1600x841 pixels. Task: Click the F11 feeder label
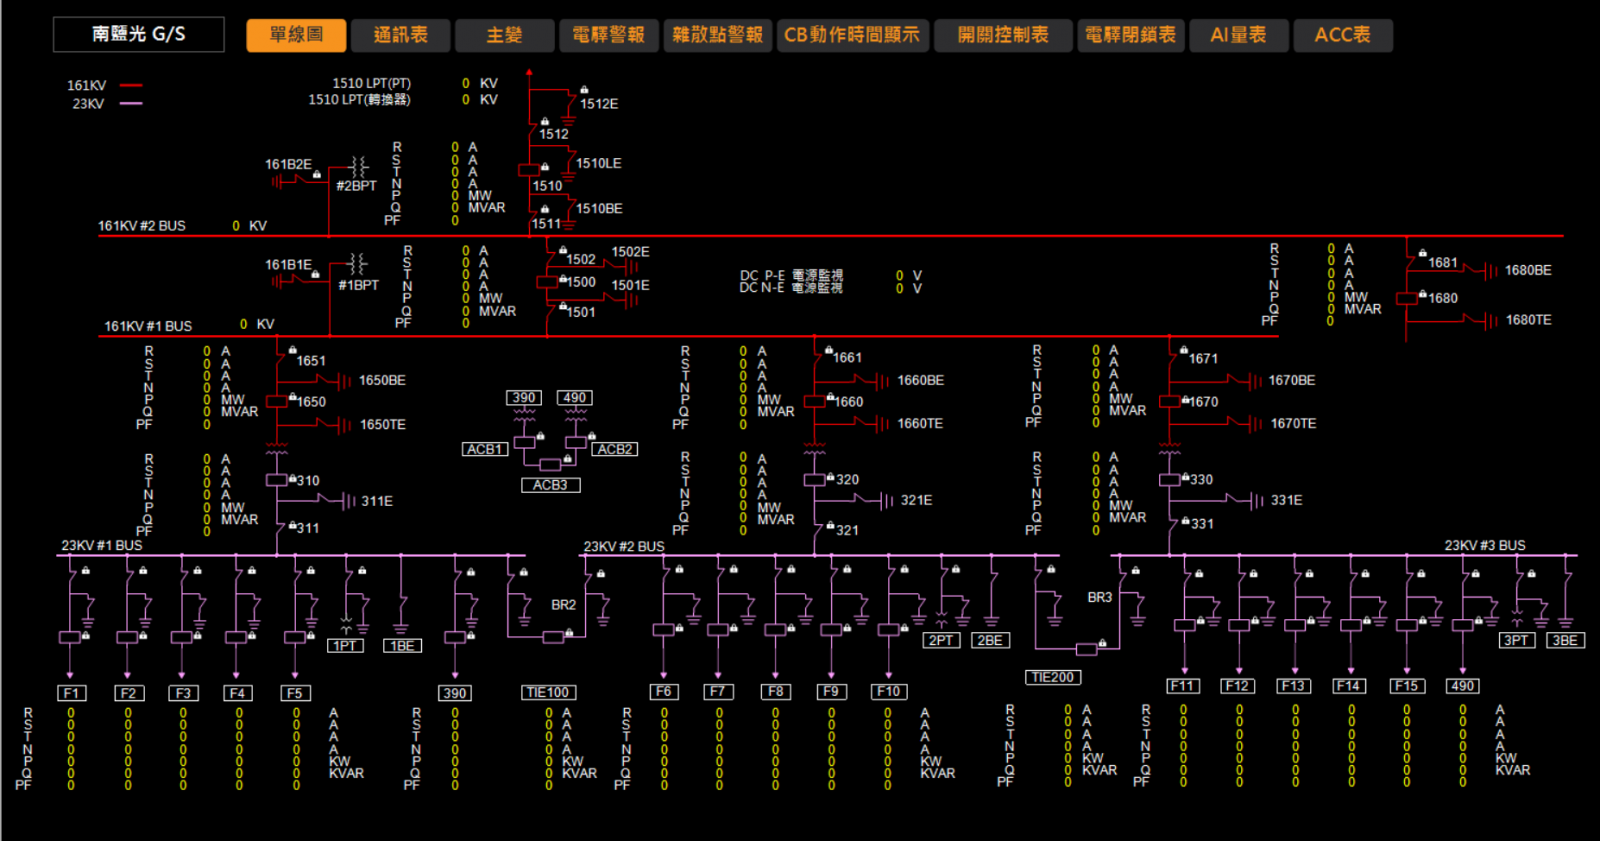pos(1183,686)
